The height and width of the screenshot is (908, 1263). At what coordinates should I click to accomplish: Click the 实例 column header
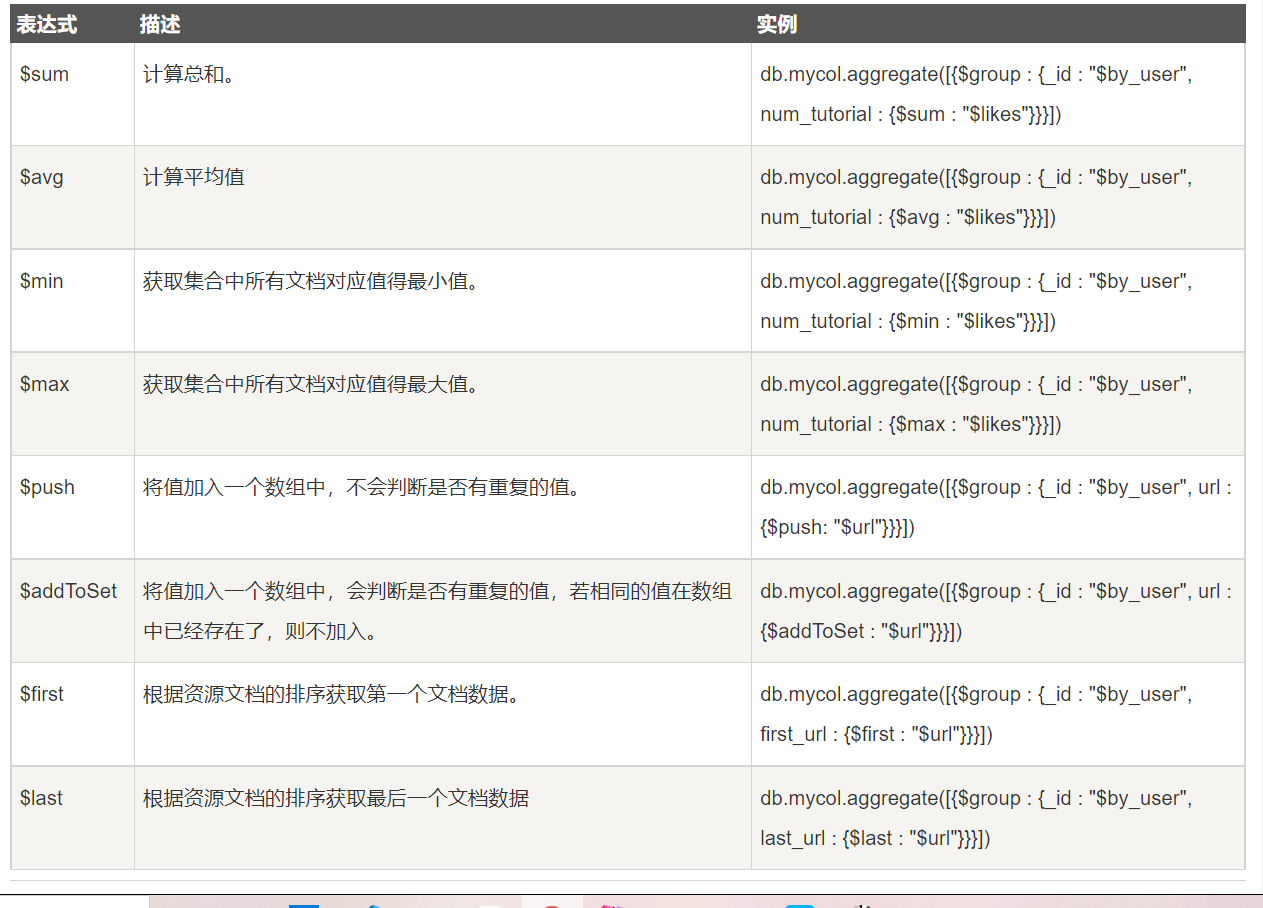click(x=776, y=25)
